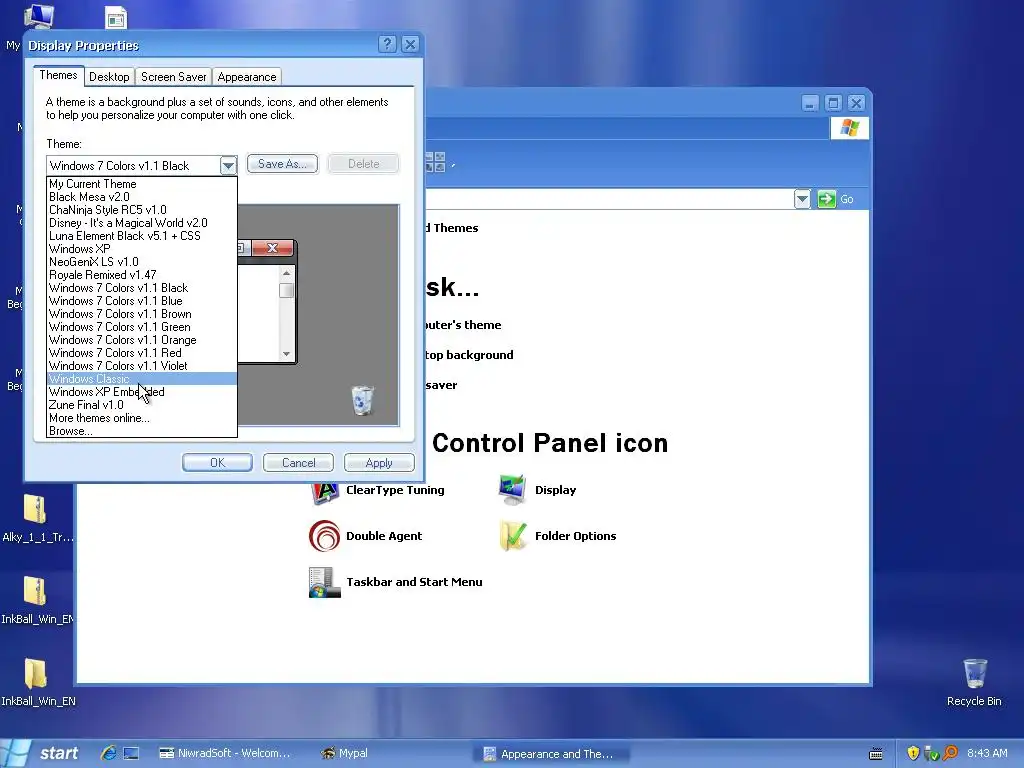Click the My Computer desktop icon
The height and width of the screenshot is (768, 1024).
click(38, 16)
